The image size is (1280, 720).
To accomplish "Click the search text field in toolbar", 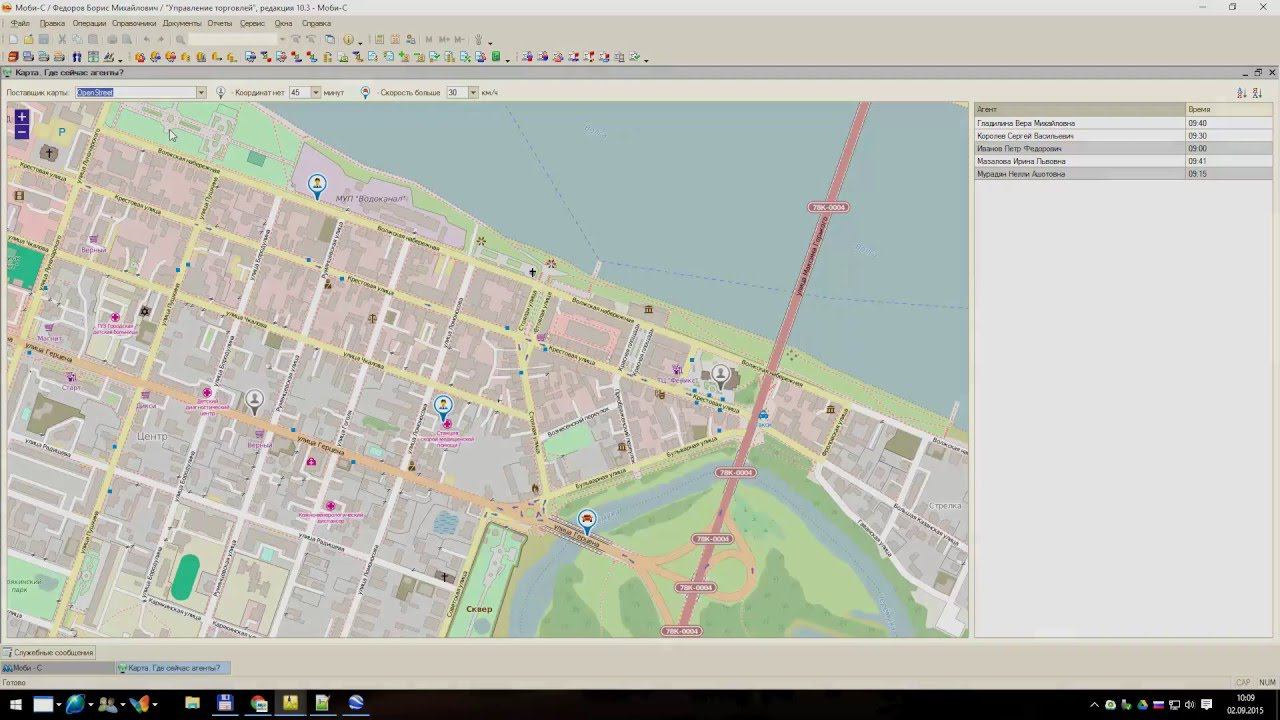I will pyautogui.click(x=232, y=40).
